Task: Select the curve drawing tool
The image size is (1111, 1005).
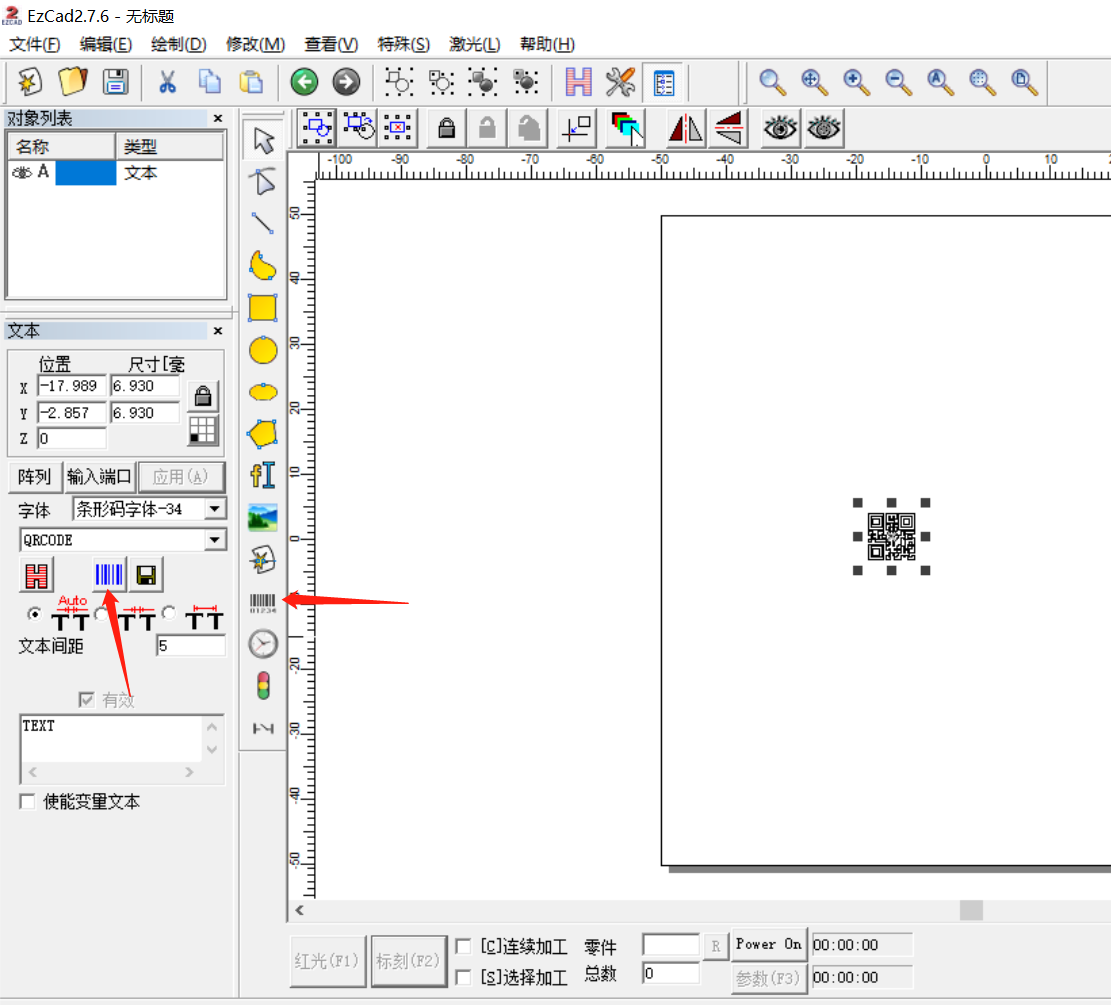Action: coord(263,266)
